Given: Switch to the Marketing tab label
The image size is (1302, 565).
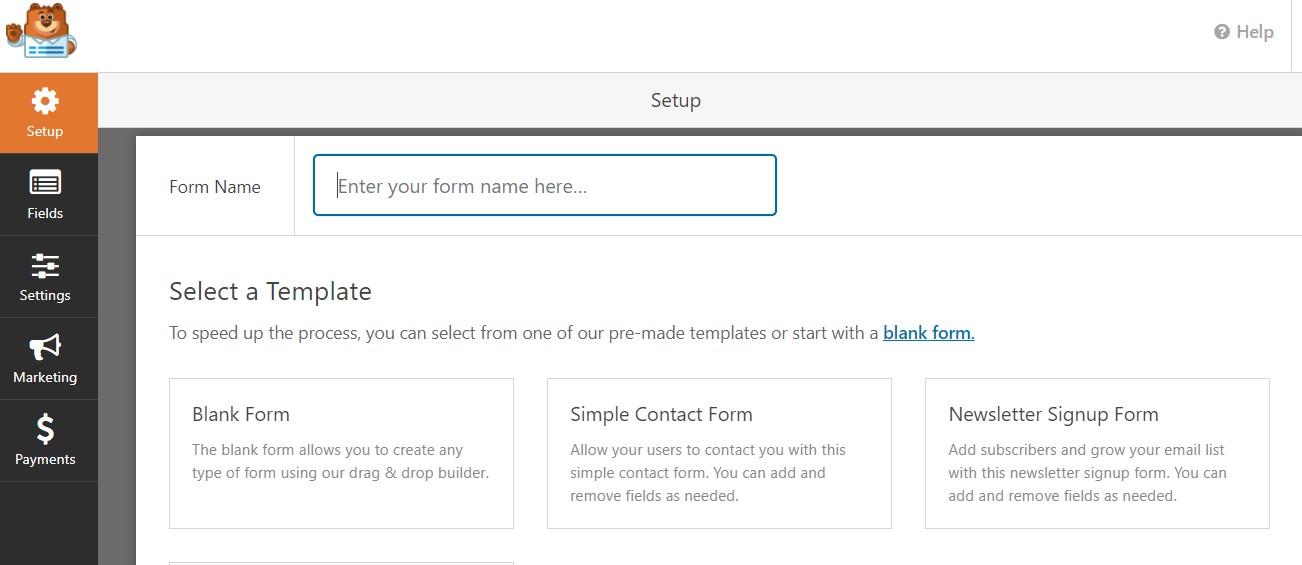Looking at the screenshot, I should 45,377.
